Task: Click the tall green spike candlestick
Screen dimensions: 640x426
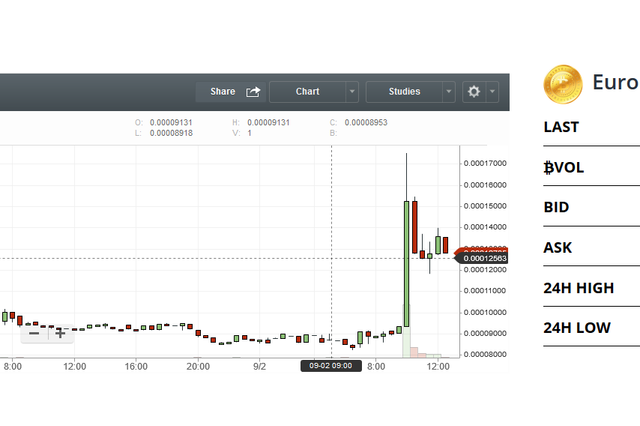Action: pyautogui.click(x=407, y=264)
